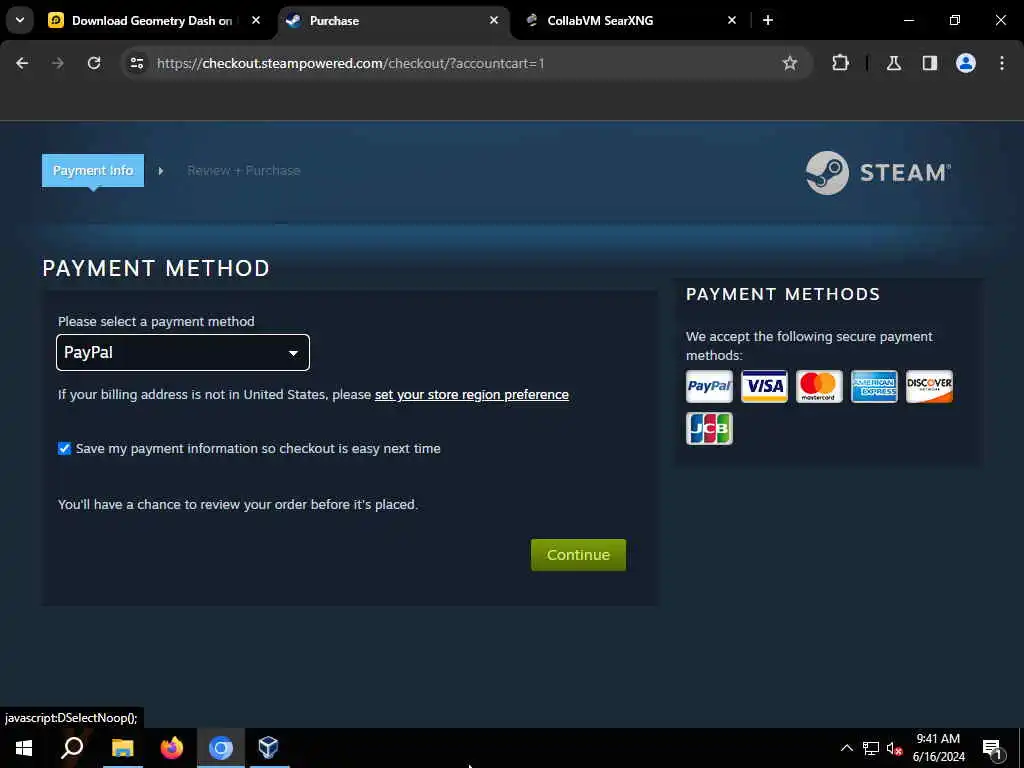Viewport: 1024px width, 768px height.
Task: Click 'You'll have a chance to review' text
Action: pos(238,505)
